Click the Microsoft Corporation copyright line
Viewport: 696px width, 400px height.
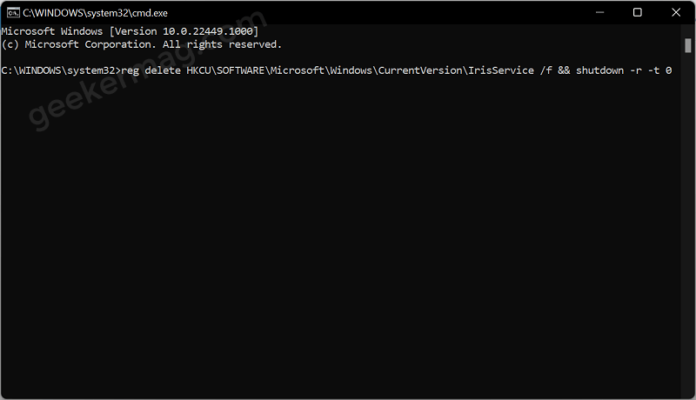pos(141,44)
